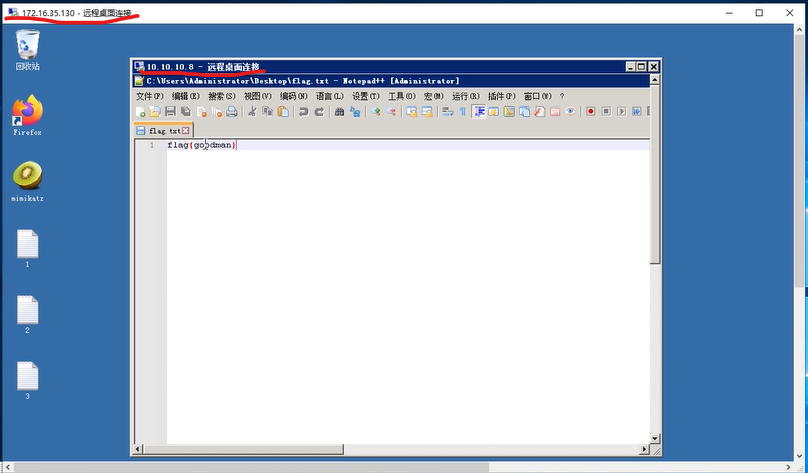Synchronize horizontal scrolling icon
Screen dimensions: 808x473
click(x=427, y=111)
